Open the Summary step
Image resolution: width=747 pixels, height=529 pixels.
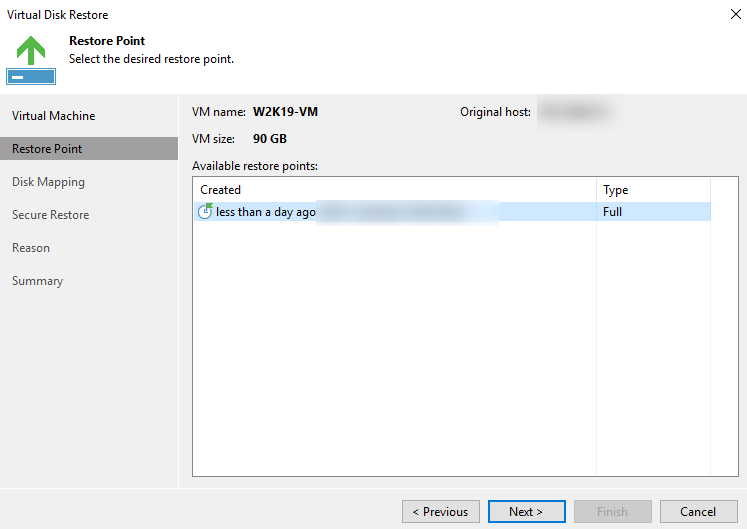pos(37,281)
